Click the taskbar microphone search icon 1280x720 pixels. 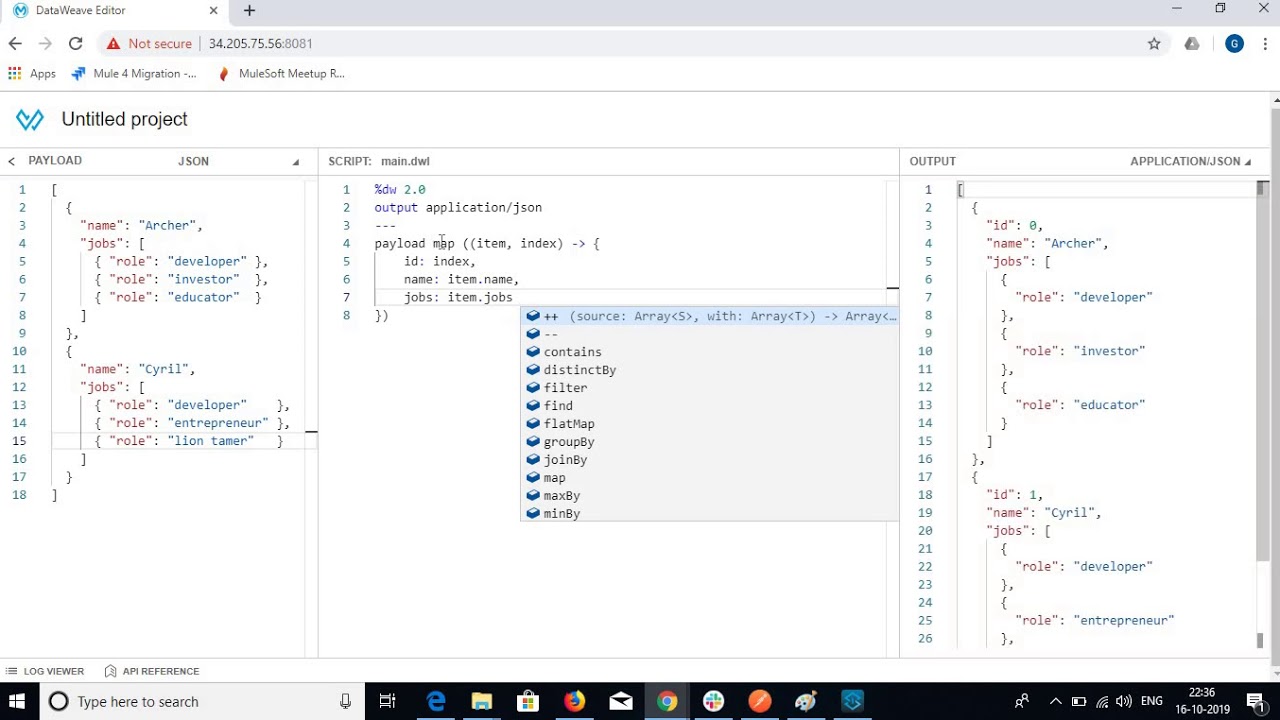click(x=345, y=701)
